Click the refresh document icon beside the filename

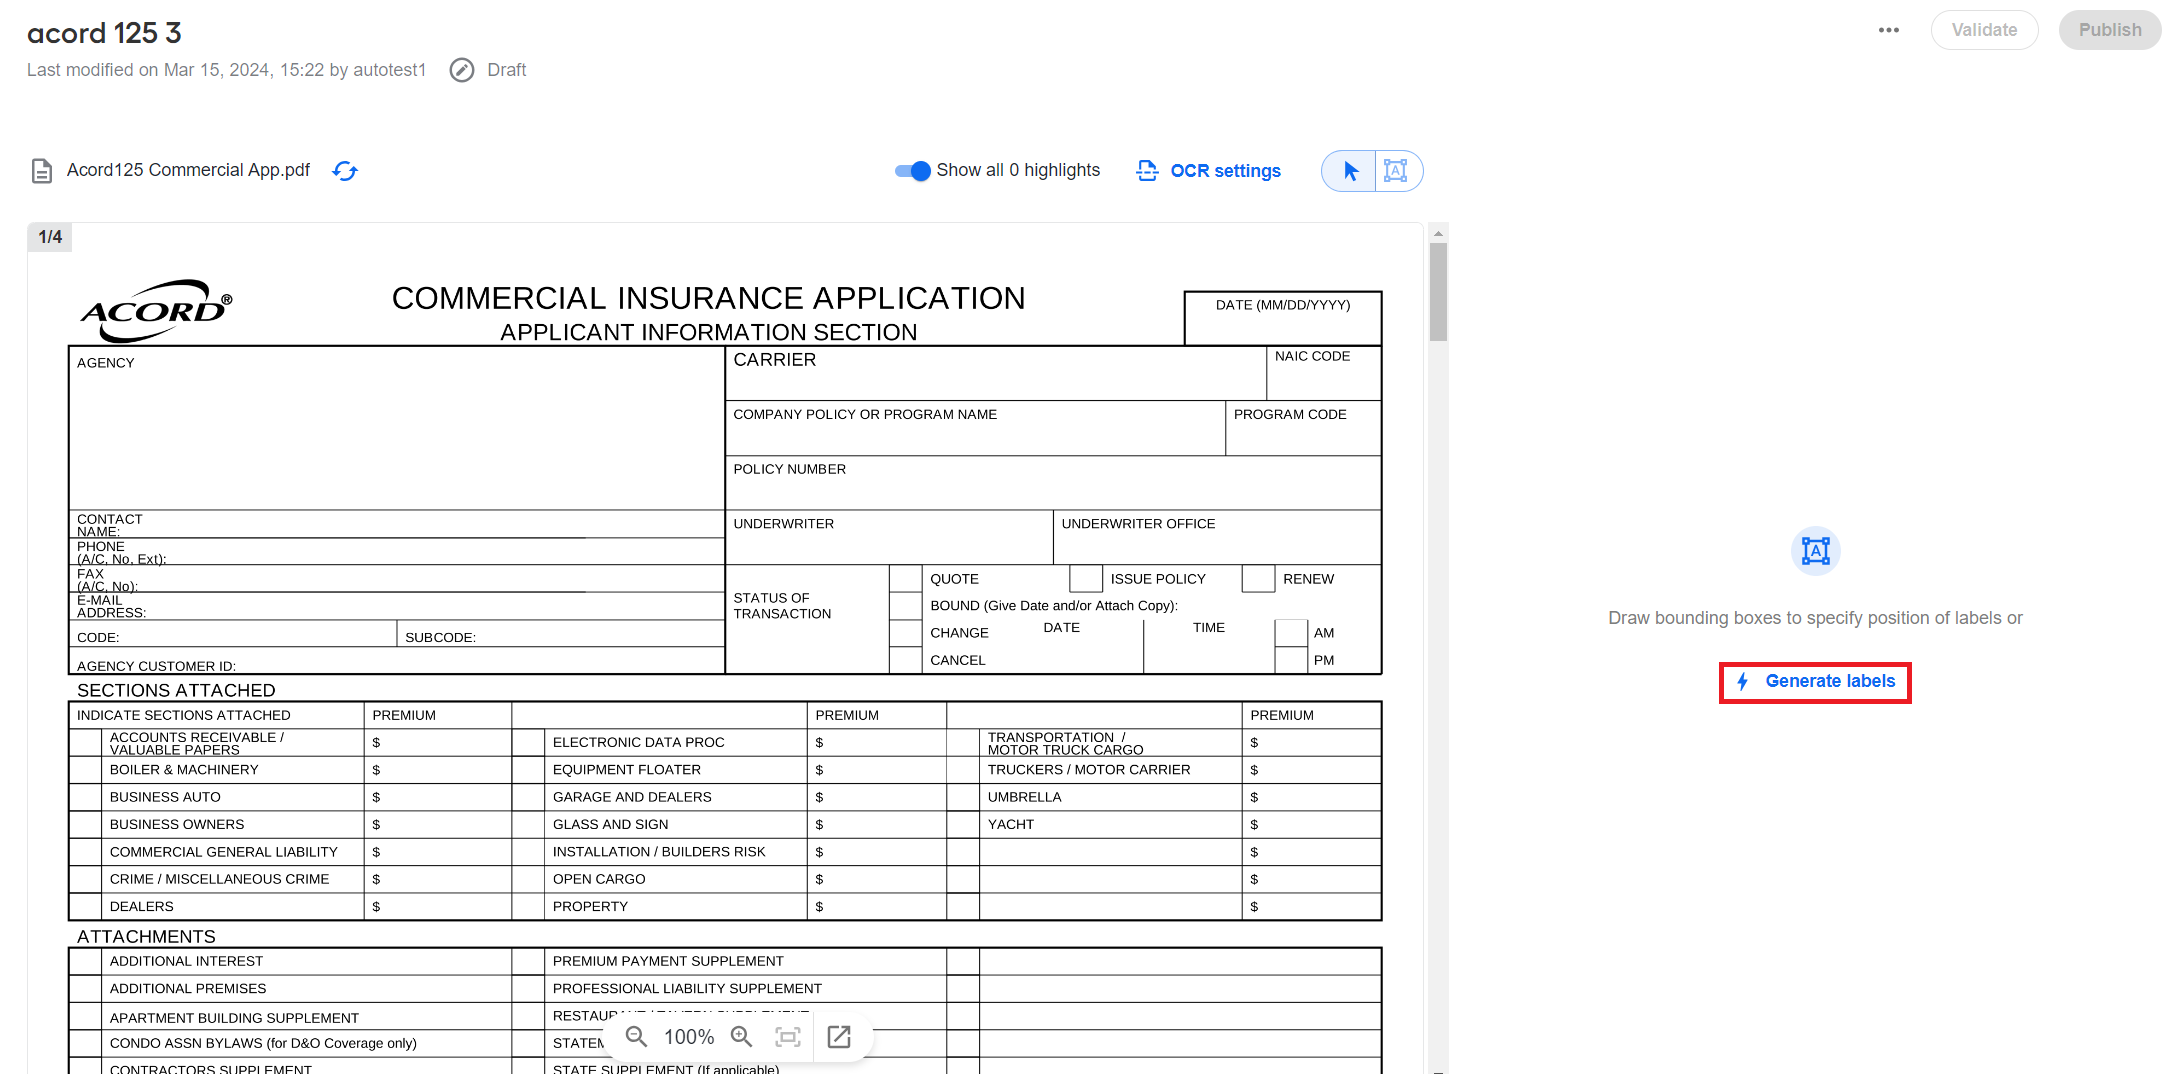(345, 171)
